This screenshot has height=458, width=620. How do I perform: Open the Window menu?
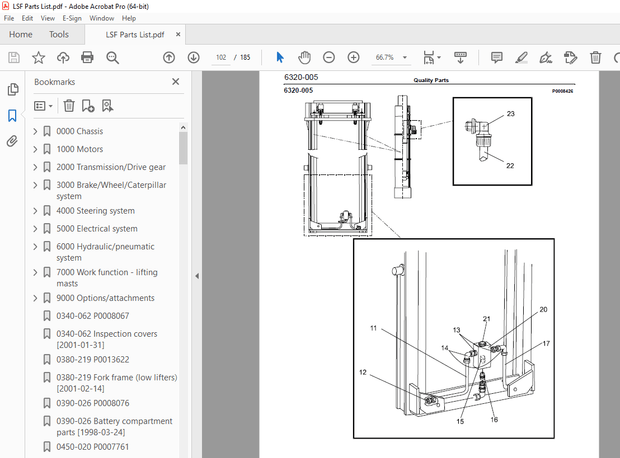(x=102, y=18)
